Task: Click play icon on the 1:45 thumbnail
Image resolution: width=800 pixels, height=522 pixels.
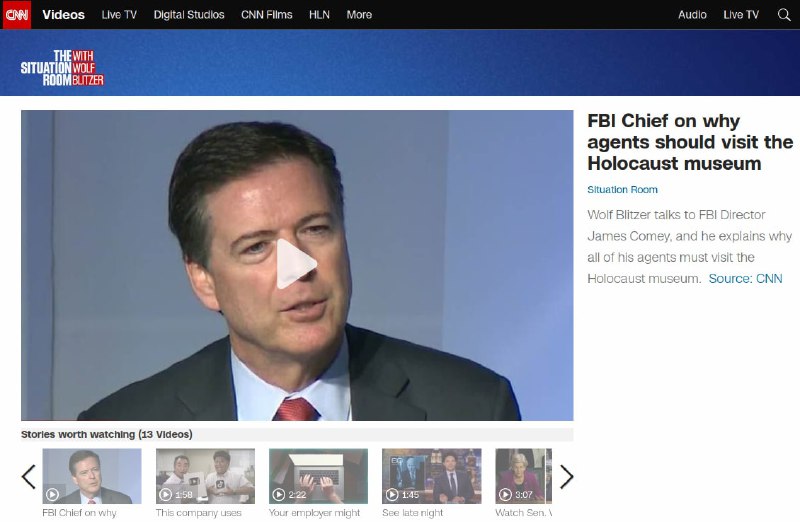Action: pos(392,494)
